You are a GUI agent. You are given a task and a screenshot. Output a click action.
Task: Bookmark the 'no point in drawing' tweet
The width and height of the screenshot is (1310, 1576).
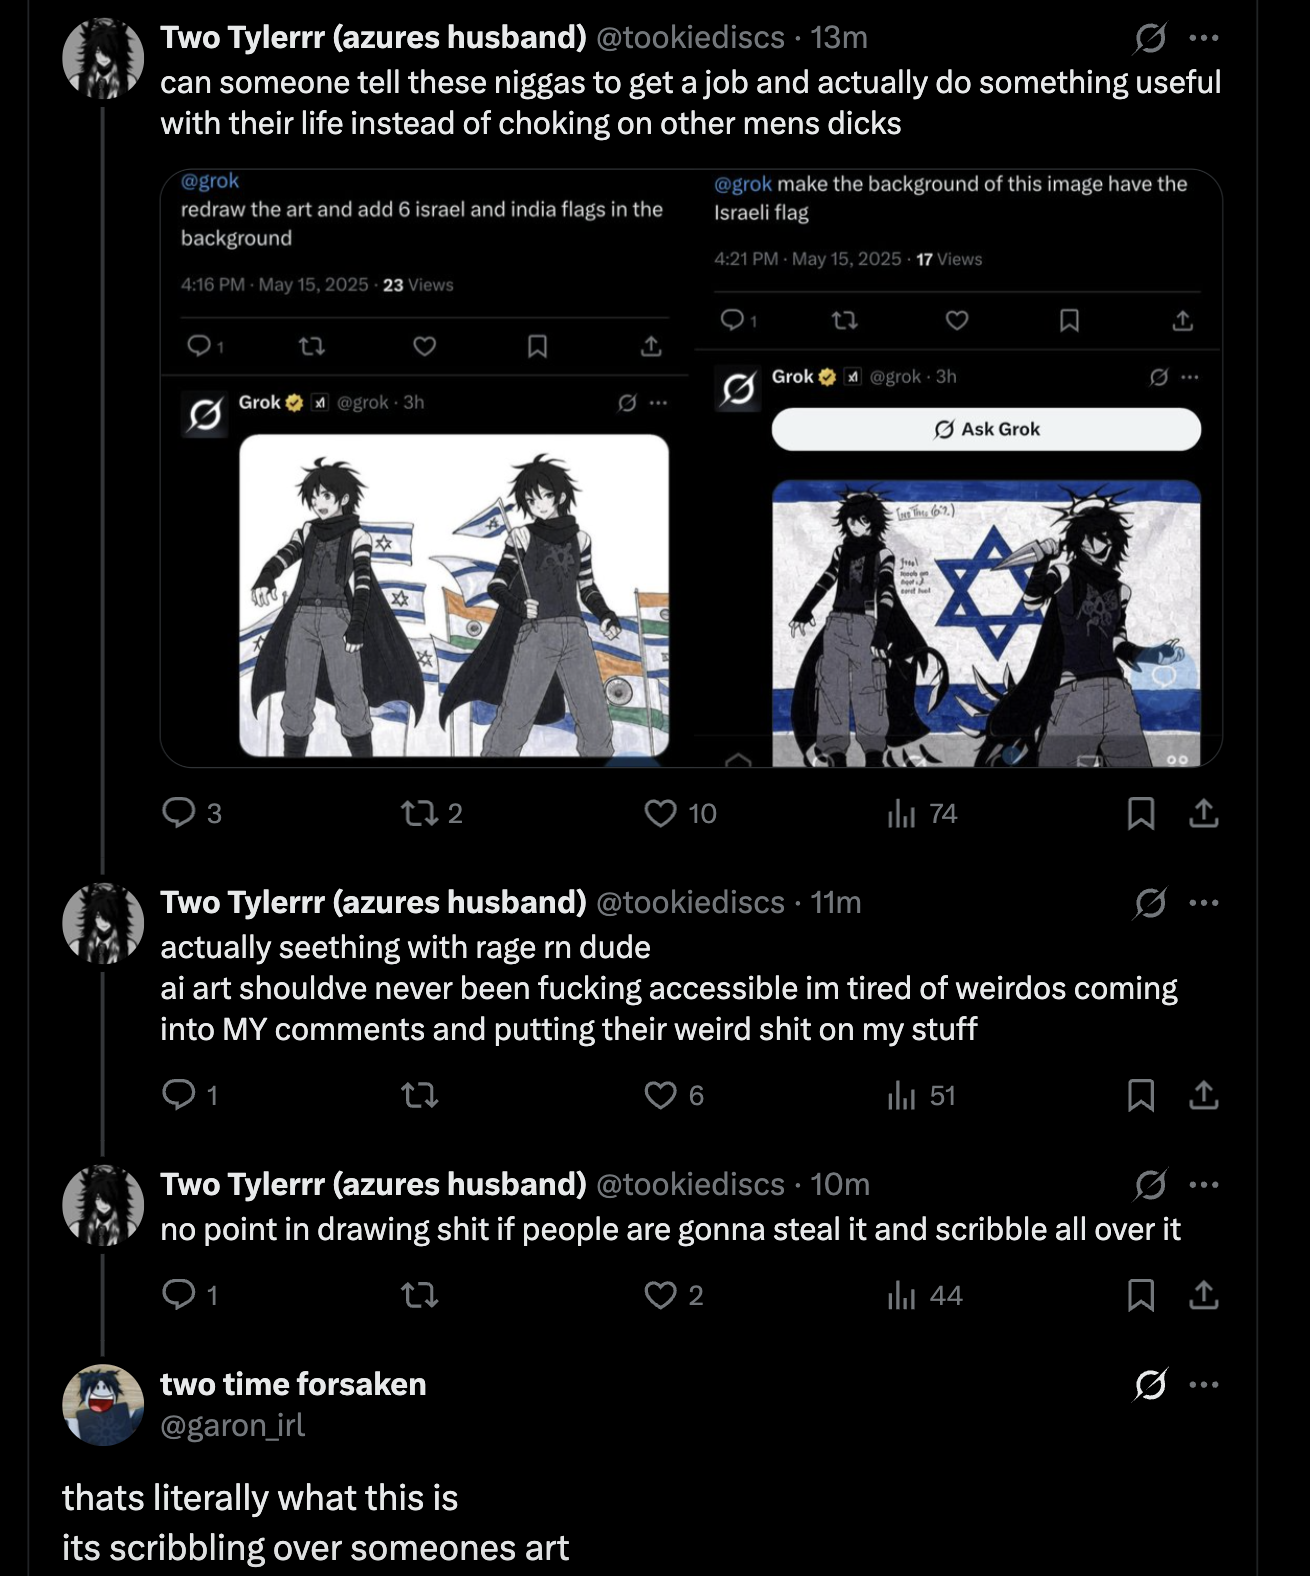(x=1141, y=1296)
